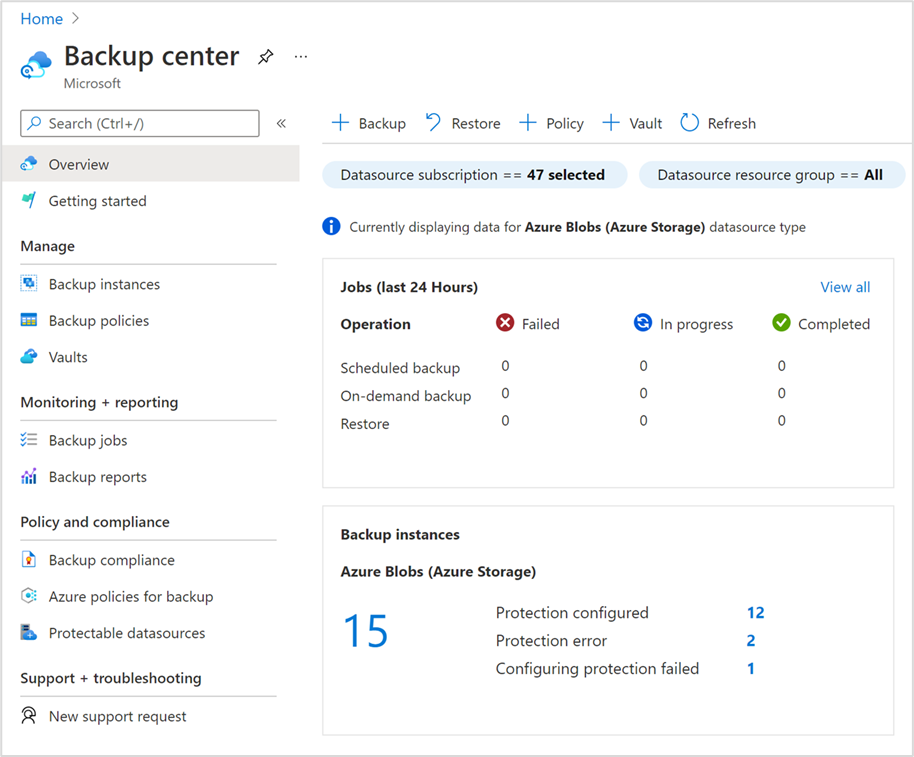Create a new Policy from toolbar
The image size is (914, 757).
pyautogui.click(x=551, y=123)
